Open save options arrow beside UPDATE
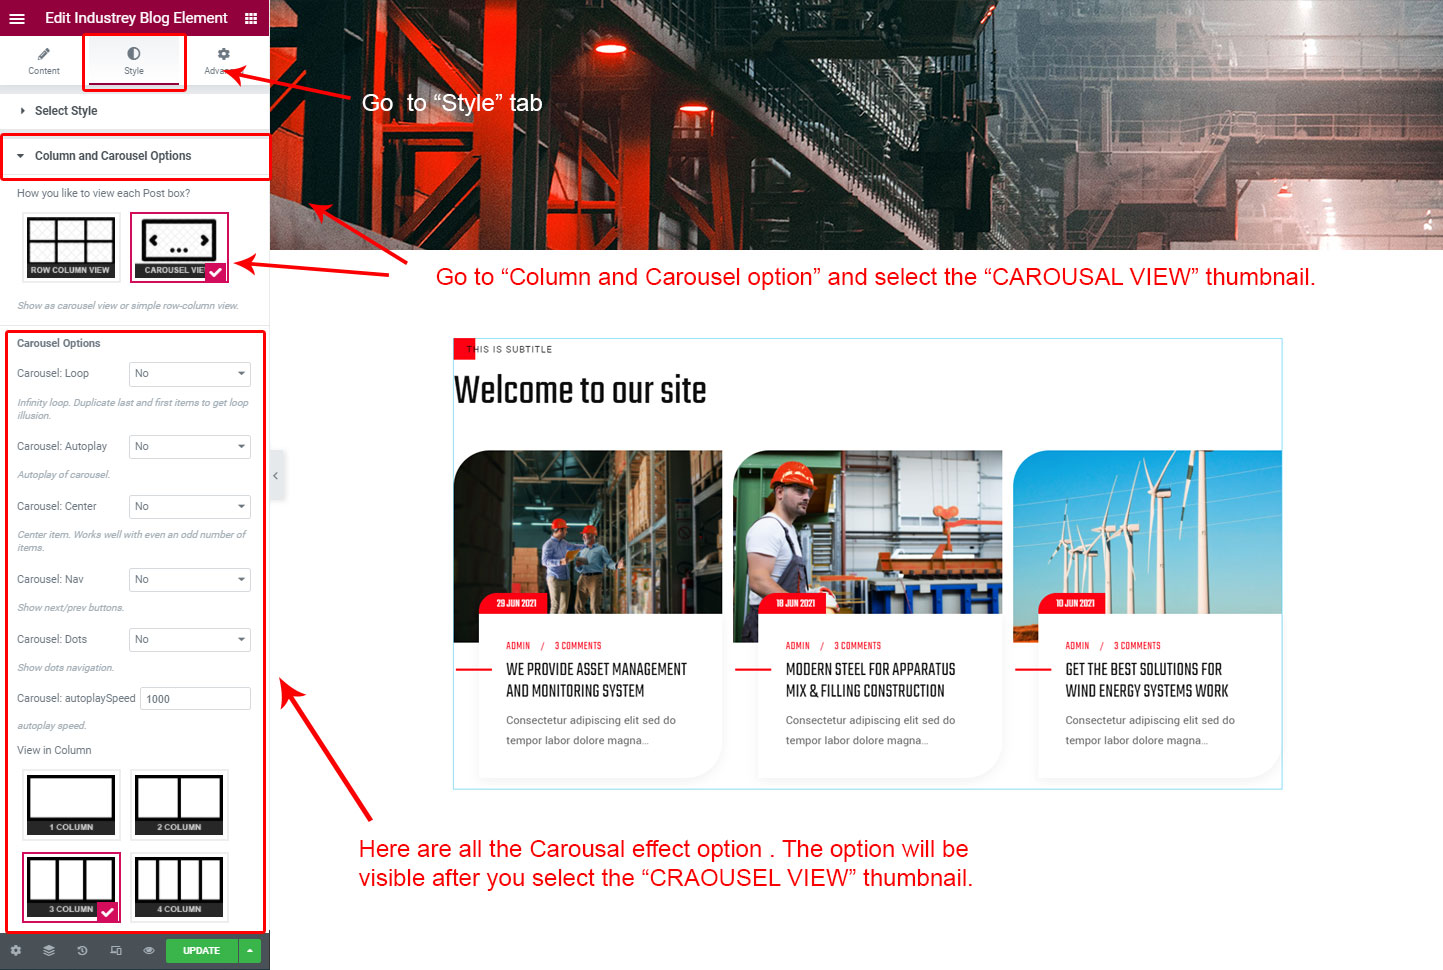 click(250, 951)
